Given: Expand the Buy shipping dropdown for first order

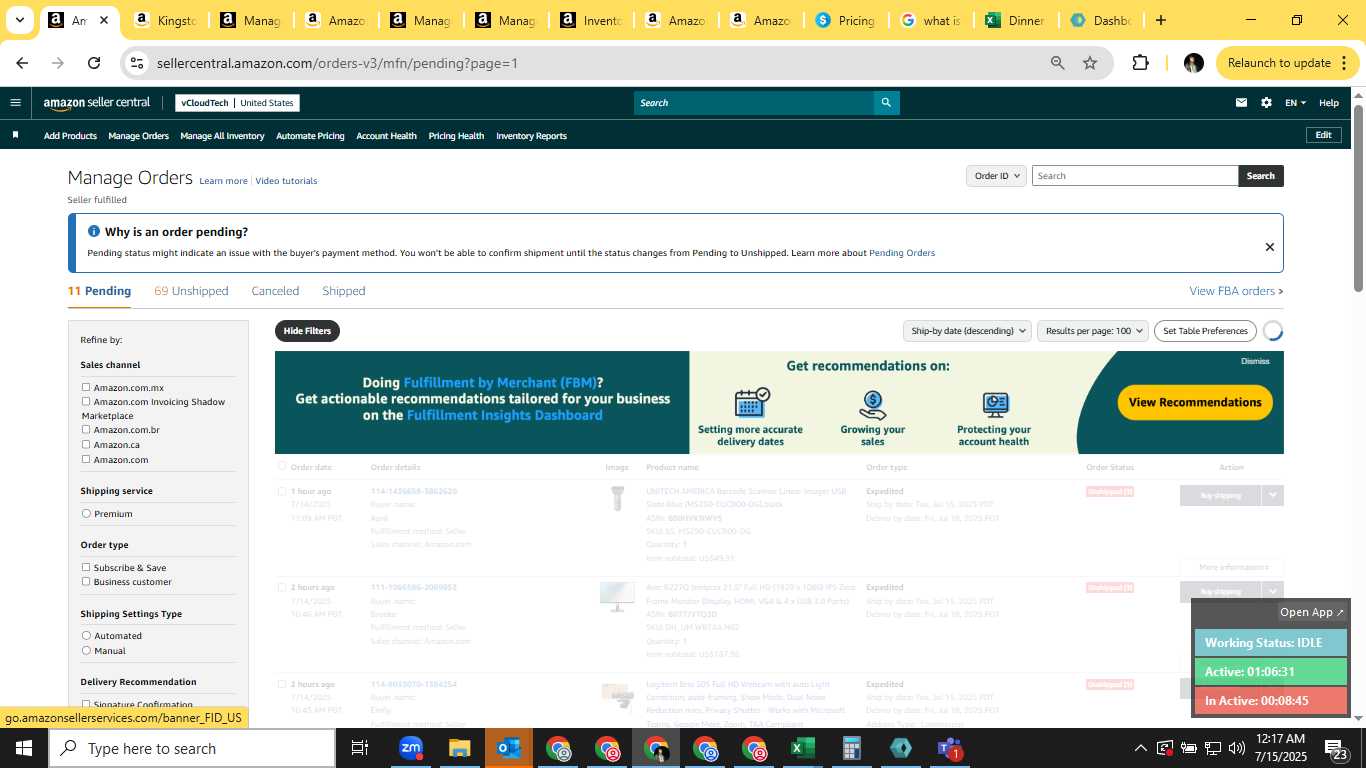Looking at the screenshot, I should (x=1272, y=495).
